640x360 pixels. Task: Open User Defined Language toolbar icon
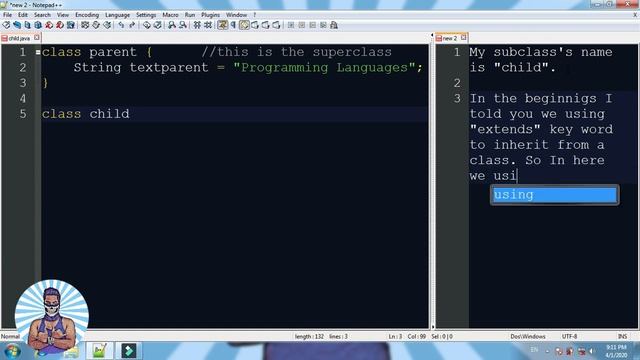click(x=255, y=25)
